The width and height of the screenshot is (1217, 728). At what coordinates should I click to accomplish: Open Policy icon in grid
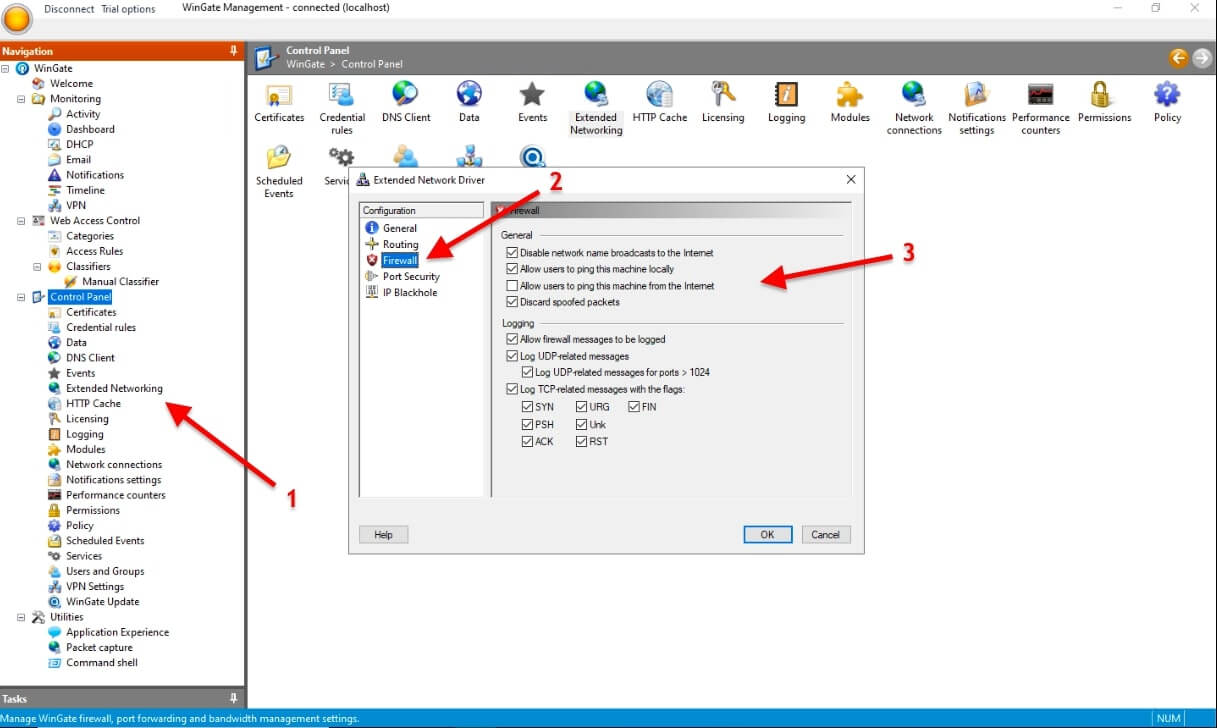(1167, 102)
